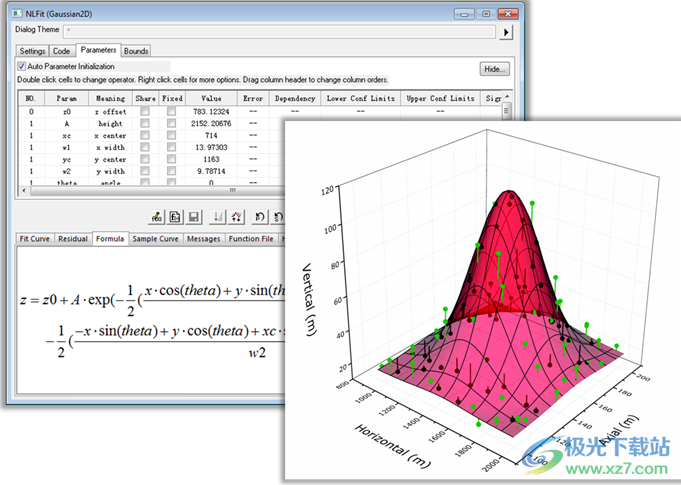Click the "z offset" meaning cell

110,112
